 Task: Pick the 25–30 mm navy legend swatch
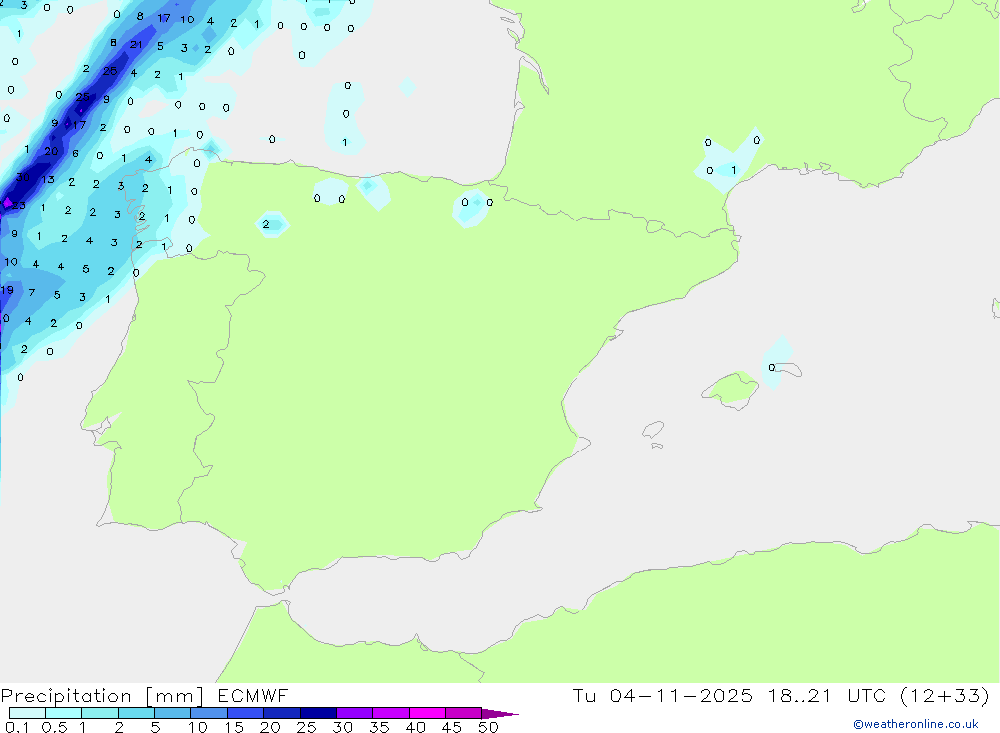pos(318,713)
